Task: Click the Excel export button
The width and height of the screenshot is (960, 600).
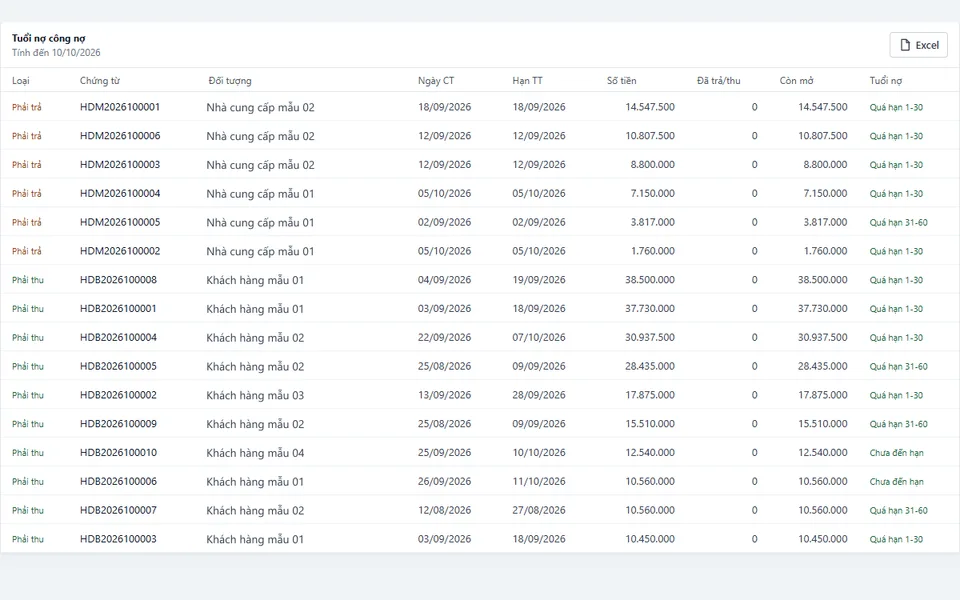Action: pos(918,45)
